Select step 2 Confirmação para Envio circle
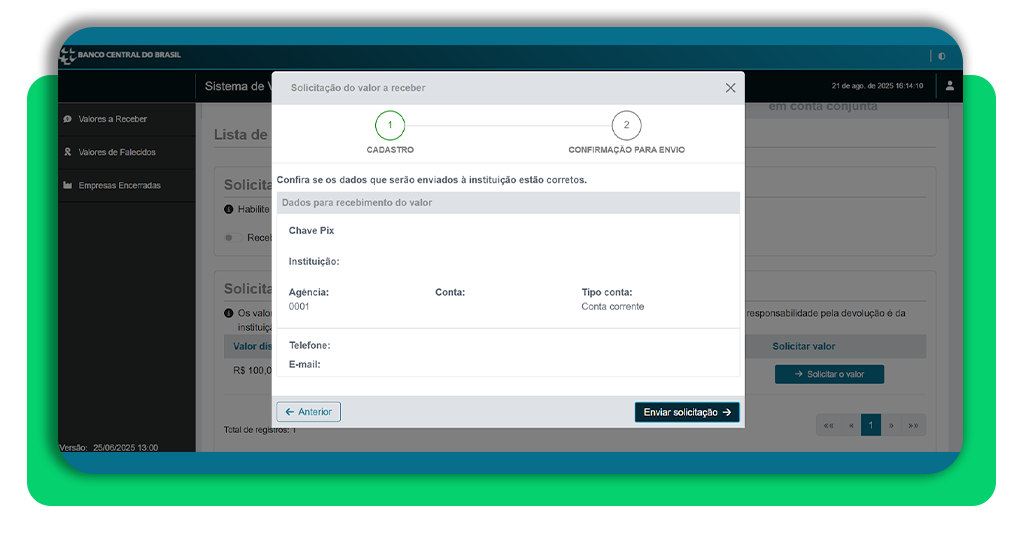 626,125
